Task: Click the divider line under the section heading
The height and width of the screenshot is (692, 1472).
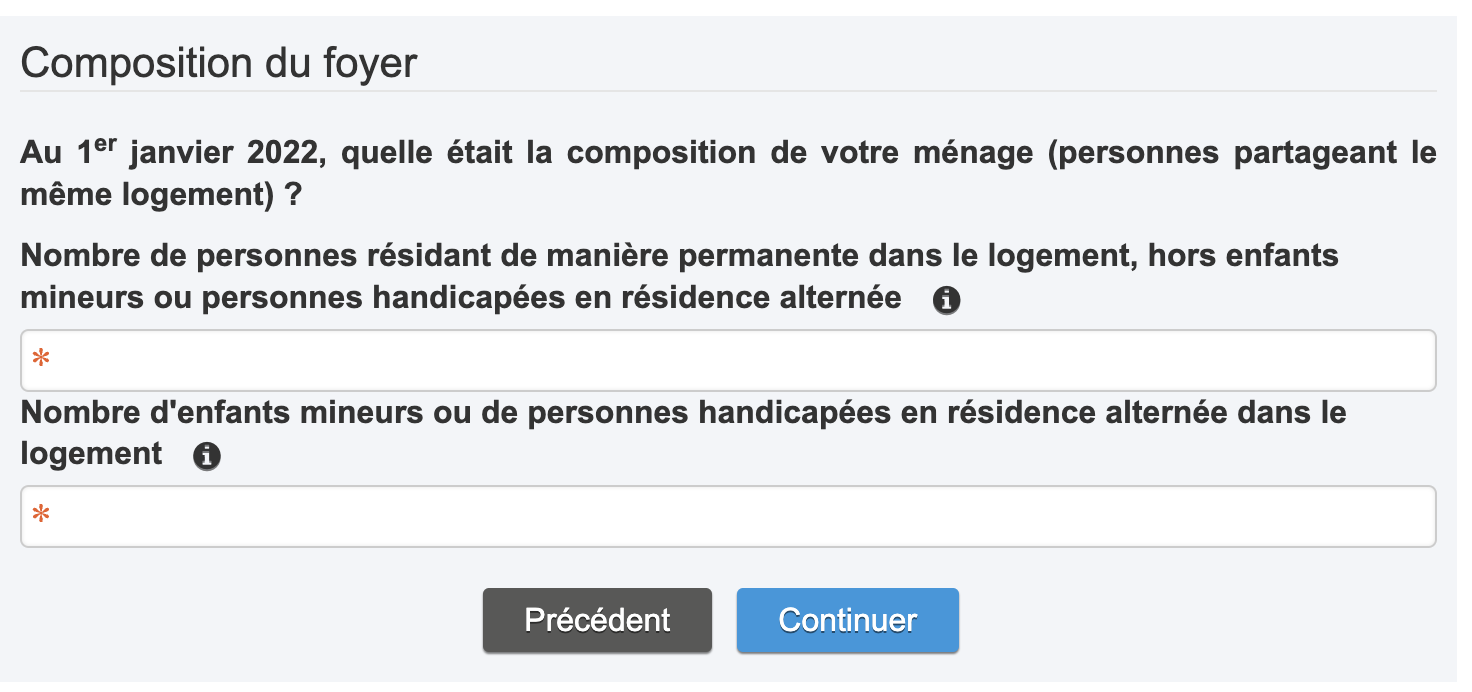Action: pos(728,92)
